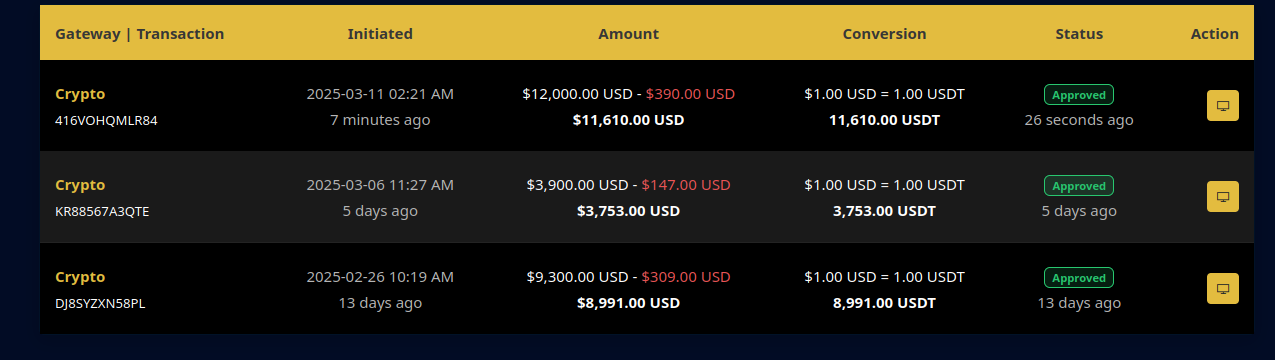This screenshot has width=1275, height=360.
Task: Select the Initiated column header
Action: [380, 33]
